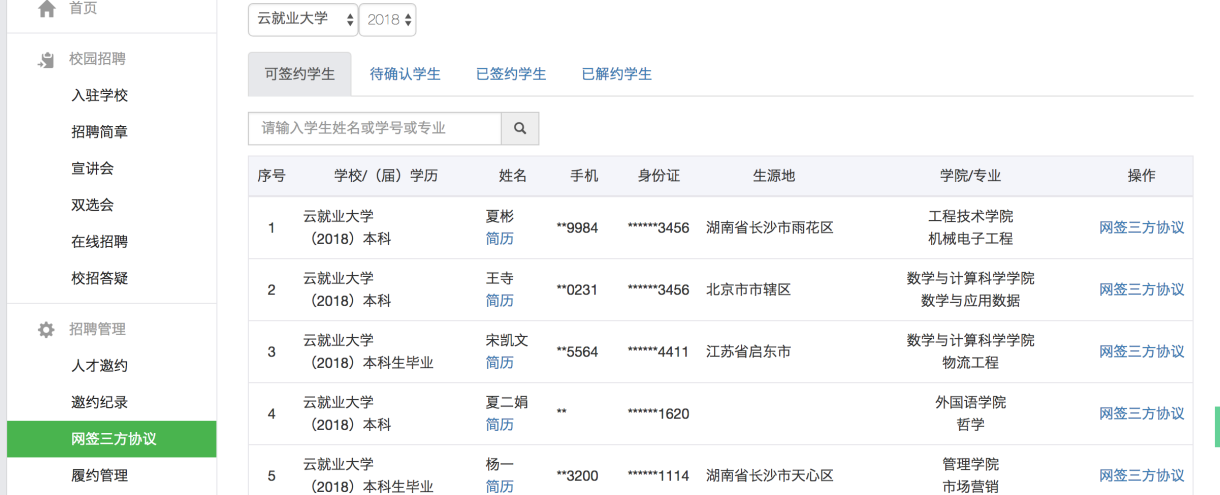Open the 云就业大学 school dropdown

302,19
